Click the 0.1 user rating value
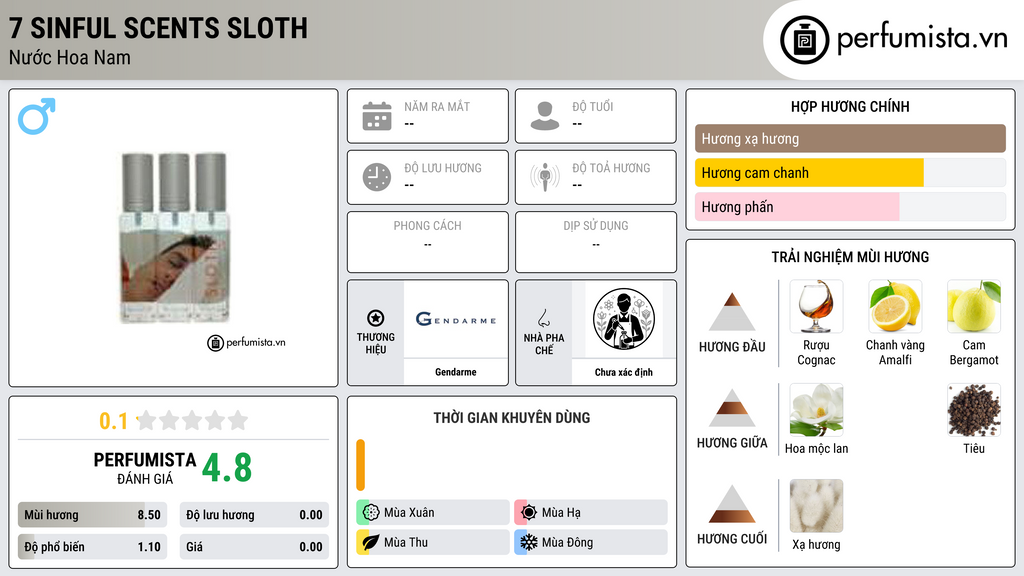 113,421
